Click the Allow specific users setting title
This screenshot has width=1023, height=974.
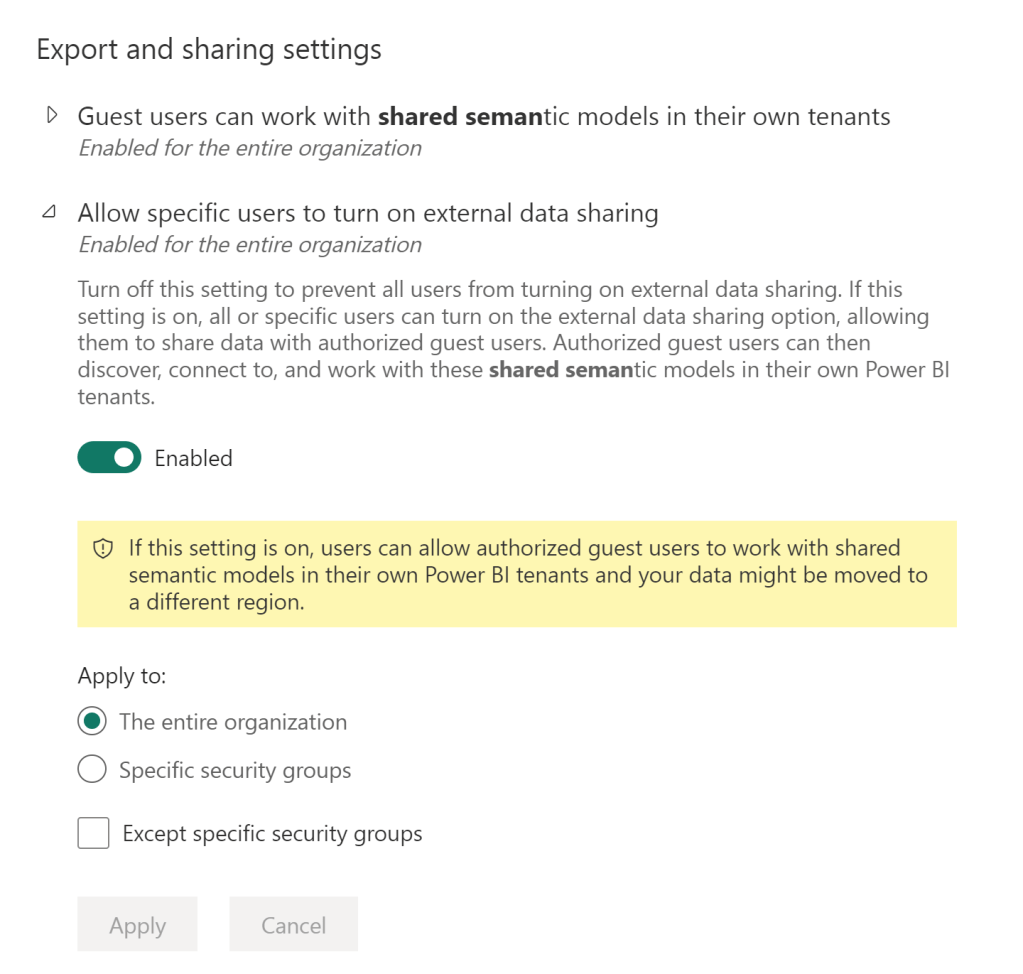[x=368, y=213]
